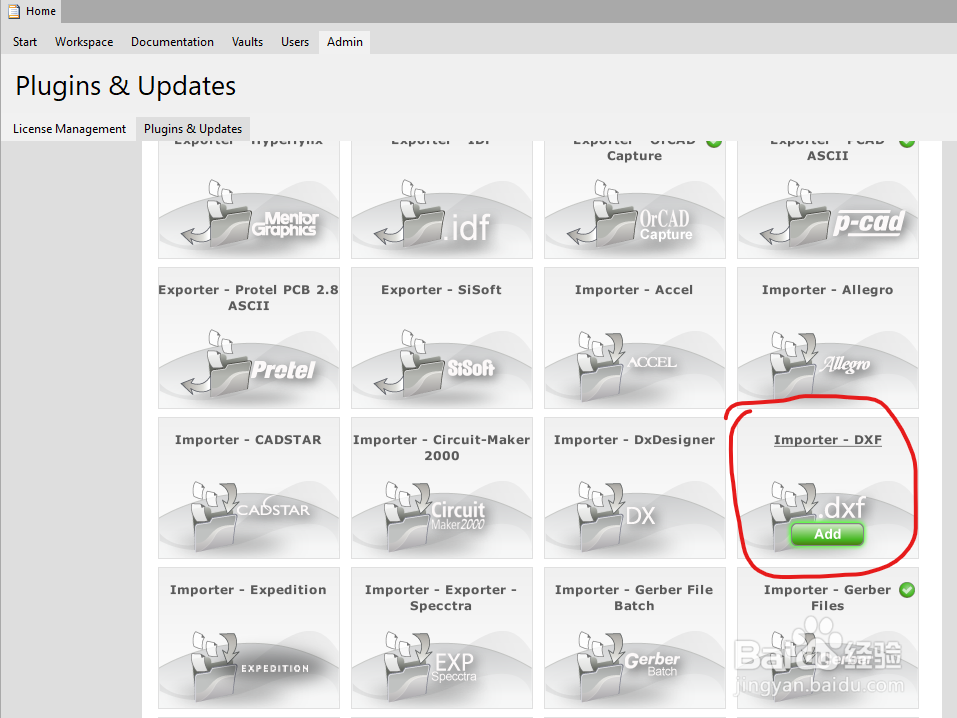This screenshot has height=718, width=957.
Task: Click the Exporter Hyperlynx Mentor Graphics icon
Action: click(x=249, y=214)
